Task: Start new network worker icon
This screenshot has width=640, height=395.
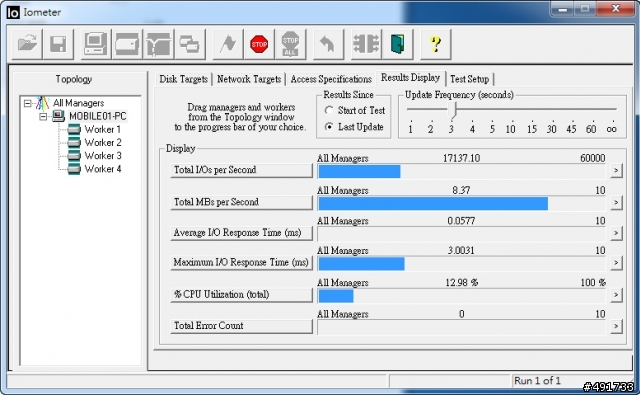Action: pyautogui.click(x=158, y=44)
